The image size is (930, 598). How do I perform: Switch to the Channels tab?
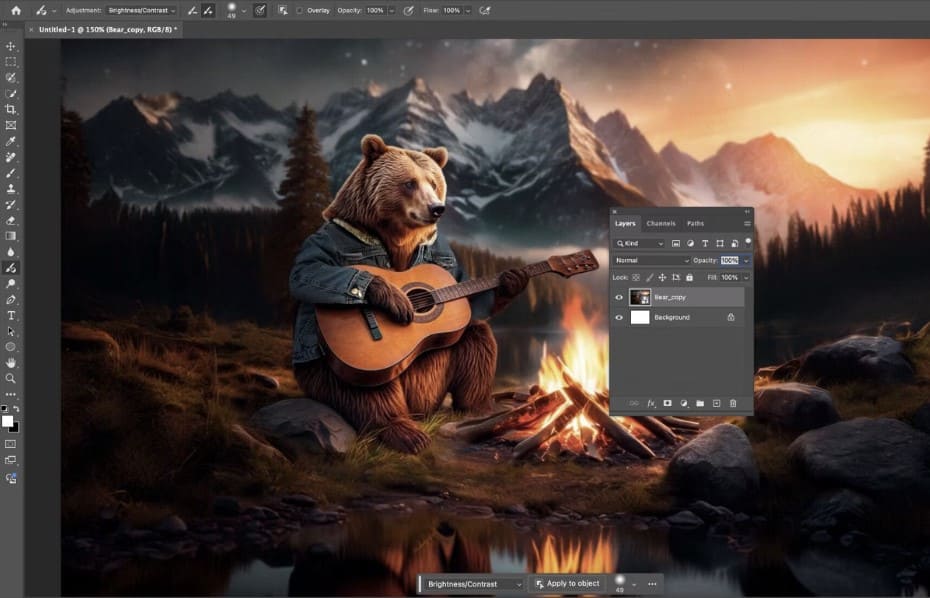click(x=661, y=223)
